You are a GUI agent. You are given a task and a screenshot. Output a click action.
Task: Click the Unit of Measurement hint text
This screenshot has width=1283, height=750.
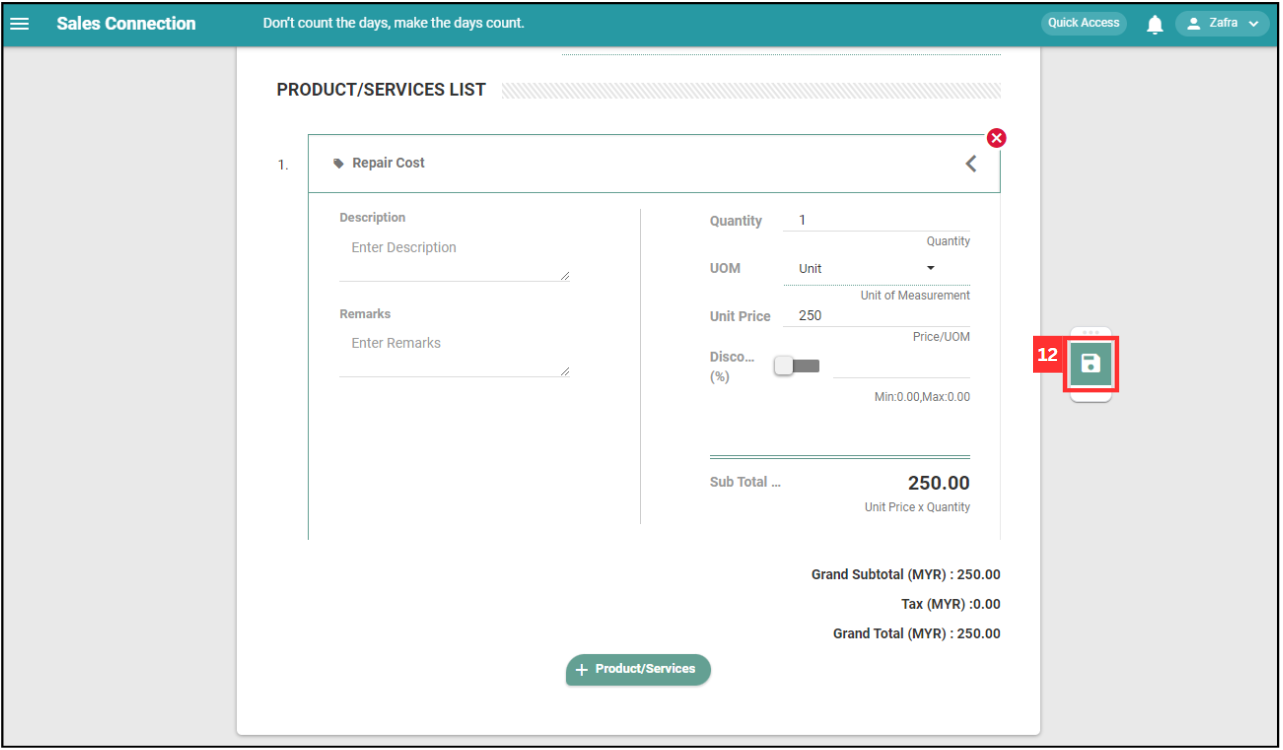(915, 296)
